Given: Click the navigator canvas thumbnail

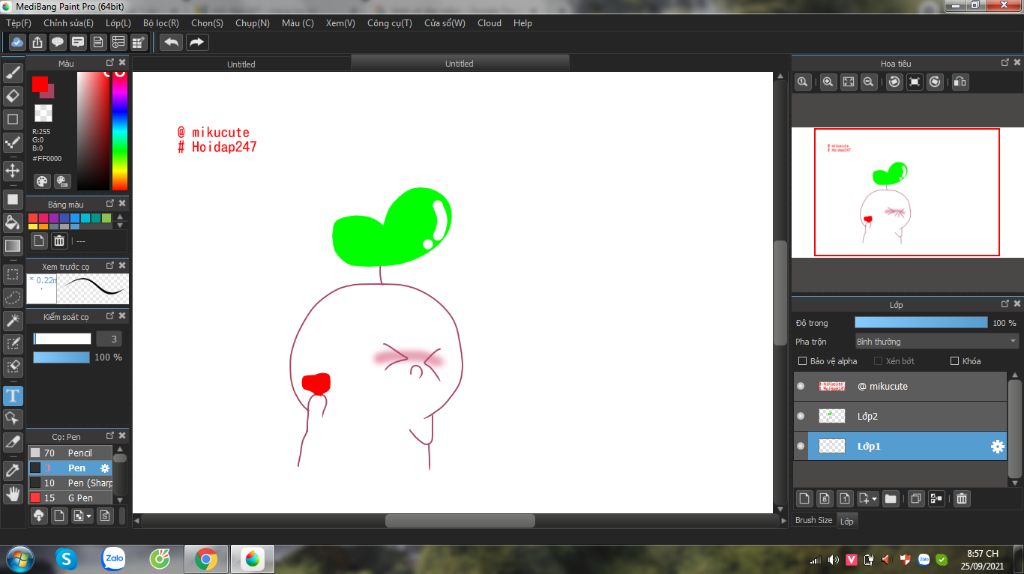Looking at the screenshot, I should 906,192.
